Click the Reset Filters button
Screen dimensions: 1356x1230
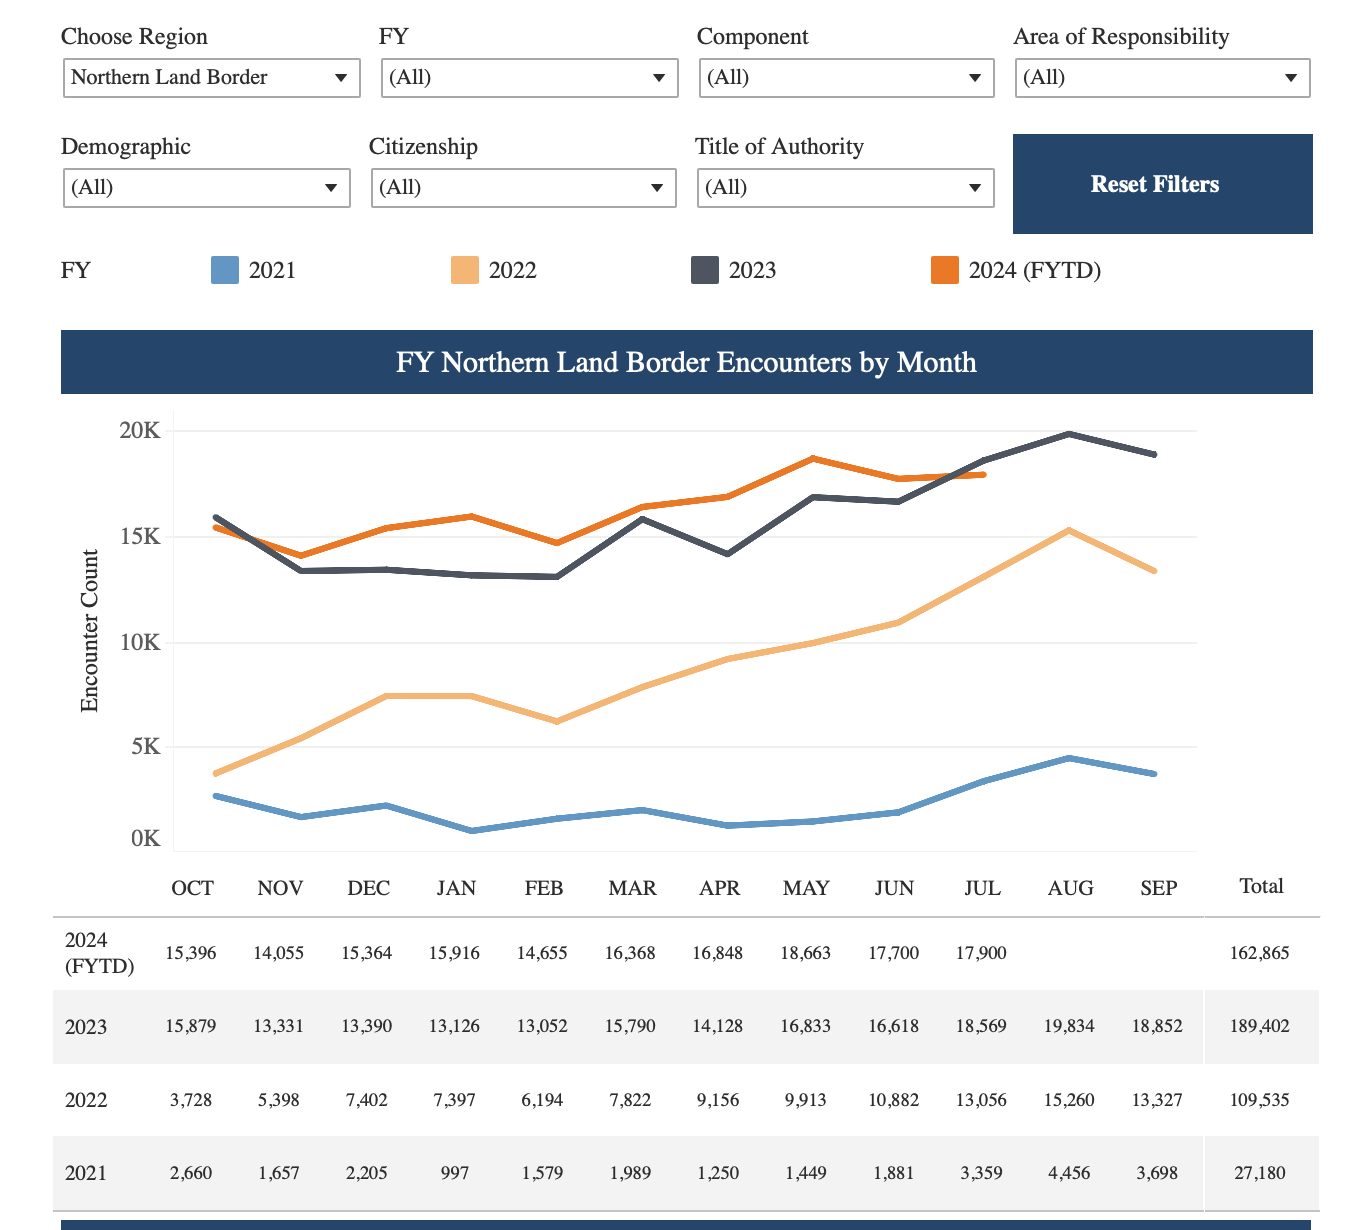coord(1162,184)
